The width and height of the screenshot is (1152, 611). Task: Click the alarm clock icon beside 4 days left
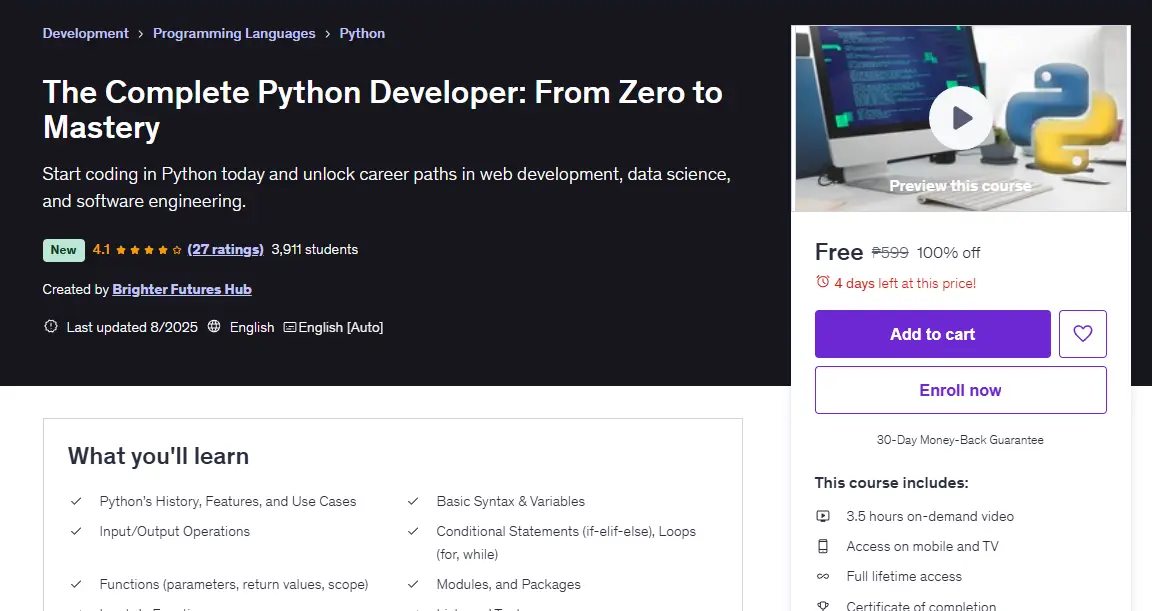tap(823, 282)
